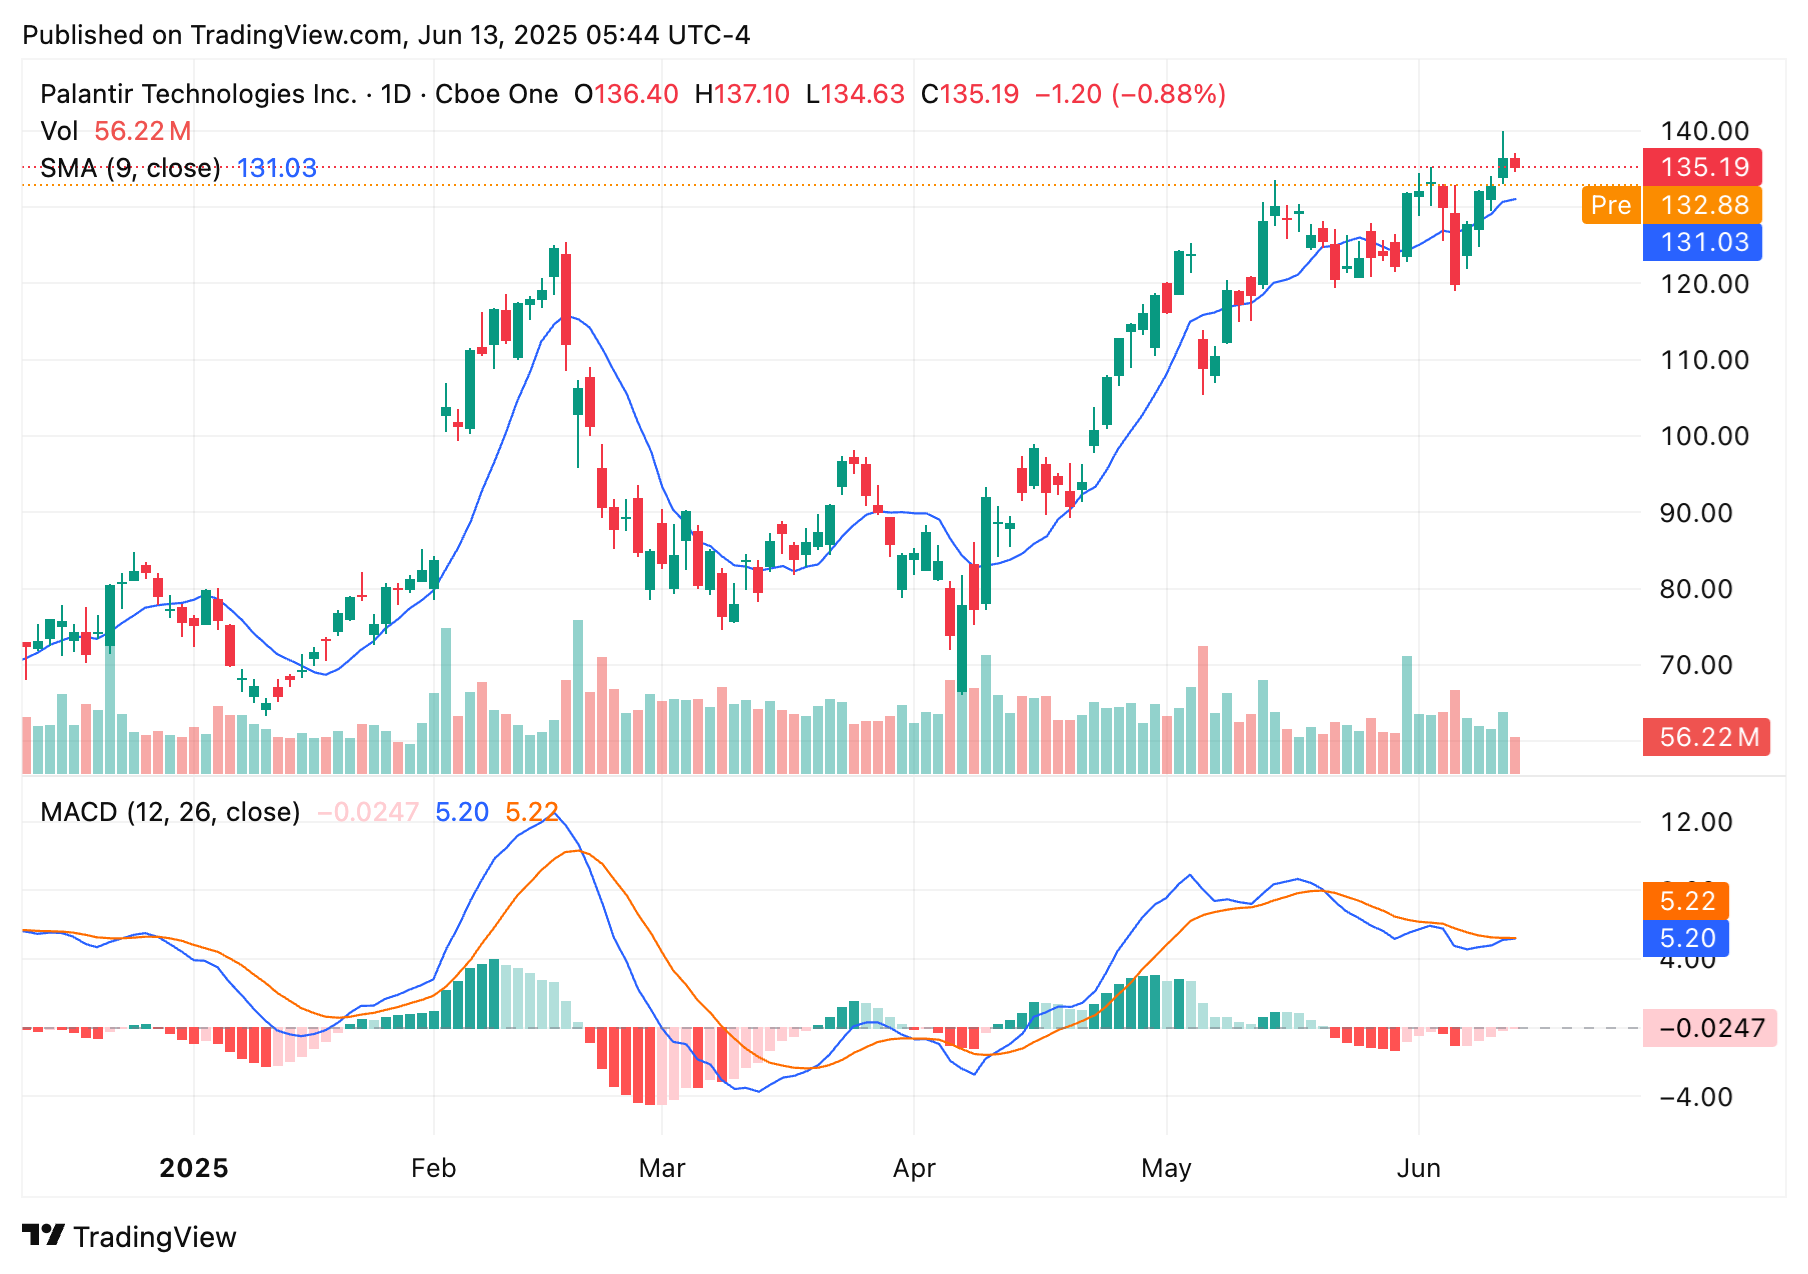Viewport: 1808px width, 1274px height.
Task: Click the orange 5.22 MACD signal axis label
Action: click(1686, 901)
